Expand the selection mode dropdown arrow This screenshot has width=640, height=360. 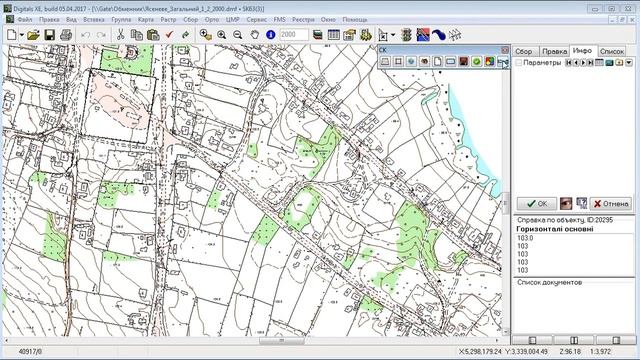(x=393, y=35)
